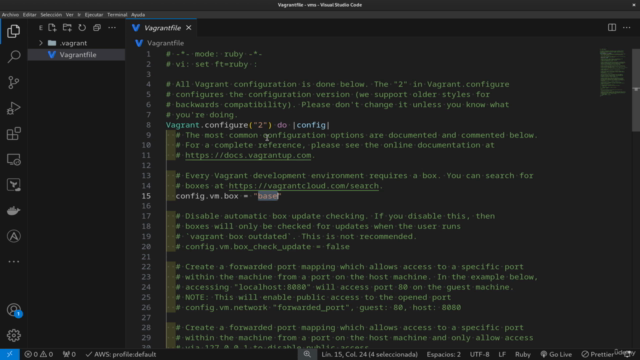Create a new folder in Explorer
Viewport: 640px width, 360px height.
tap(67, 28)
